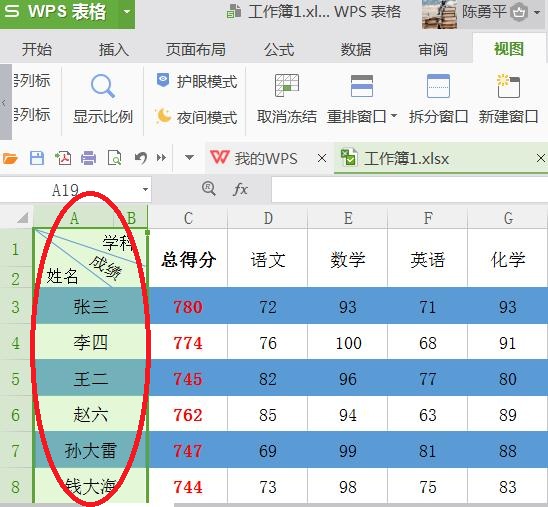Screen dimensions: 548x507
Task: Click the user avatar picture
Action: 440,14
